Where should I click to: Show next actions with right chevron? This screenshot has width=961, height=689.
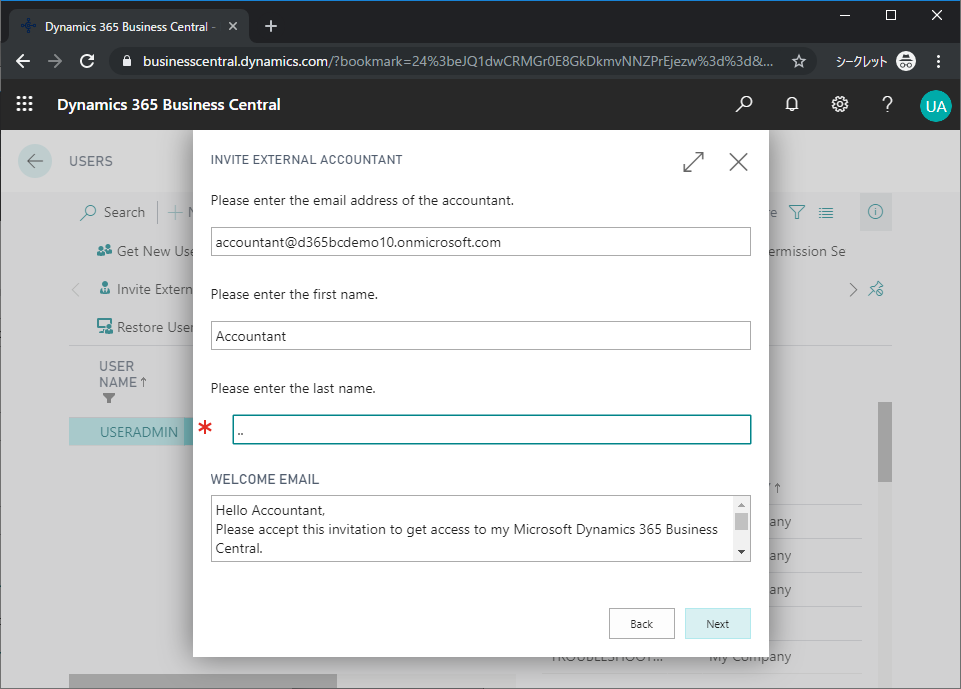853,289
